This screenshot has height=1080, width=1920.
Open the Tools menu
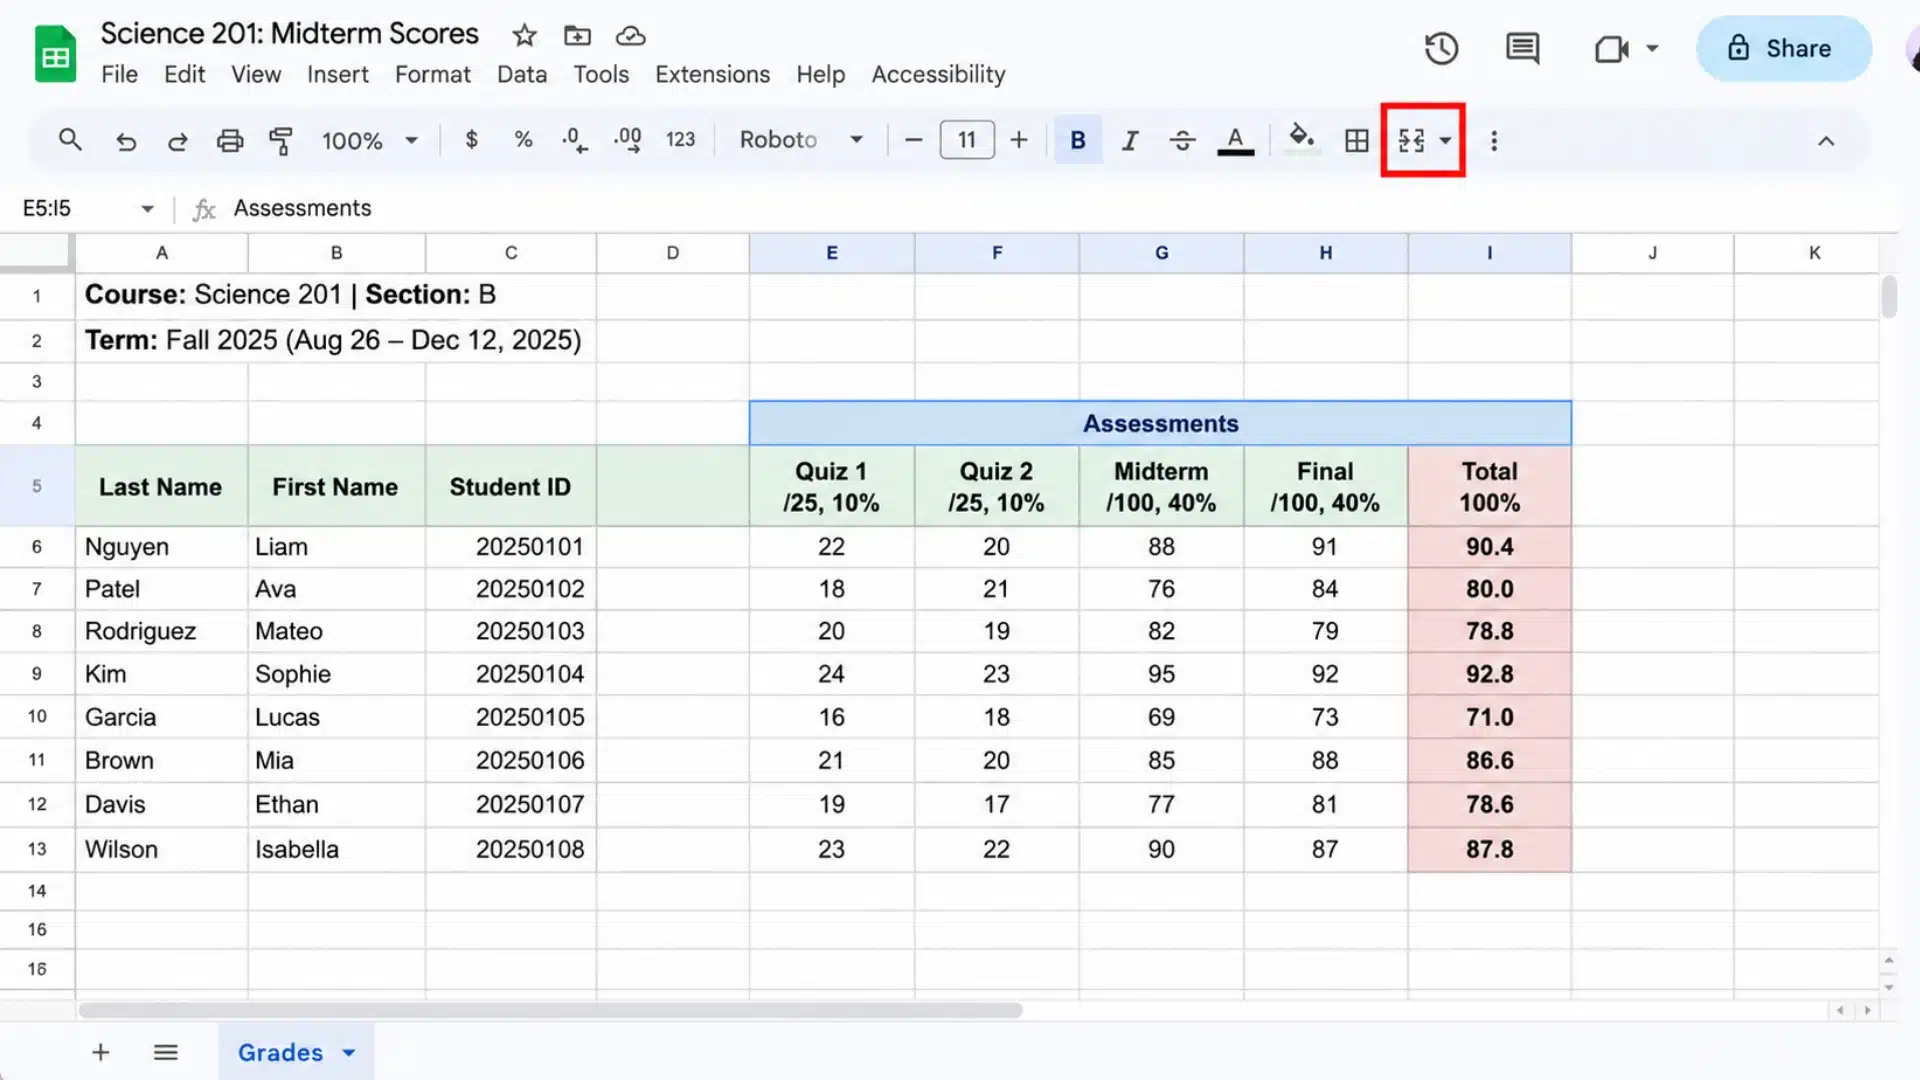click(601, 74)
